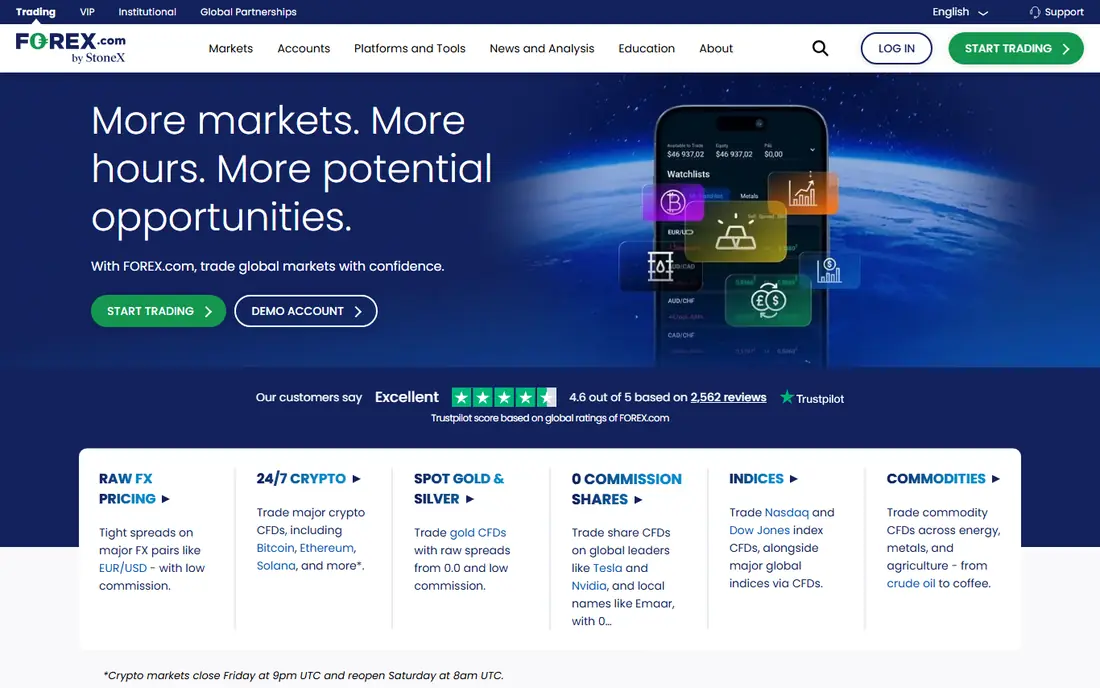Click the orange rising chart icon tile
Screen dimensions: 1100x688
click(803, 193)
